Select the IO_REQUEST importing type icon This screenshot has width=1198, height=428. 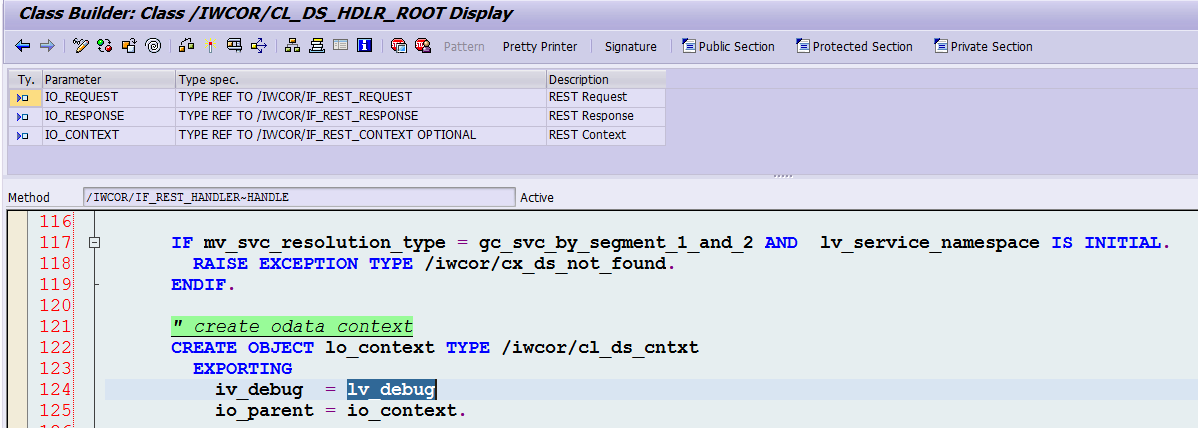(24, 98)
